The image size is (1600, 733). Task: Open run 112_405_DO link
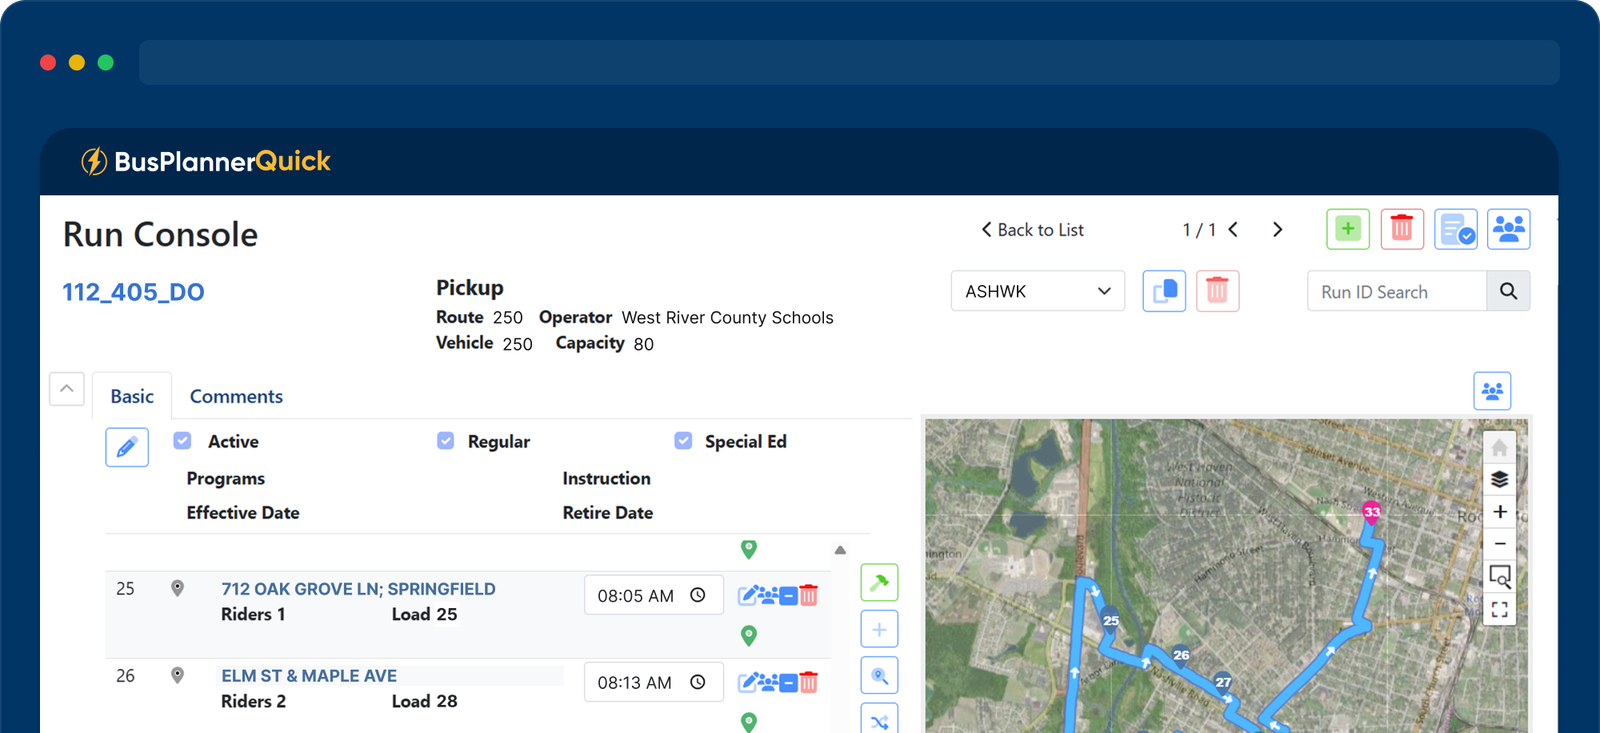tap(133, 292)
